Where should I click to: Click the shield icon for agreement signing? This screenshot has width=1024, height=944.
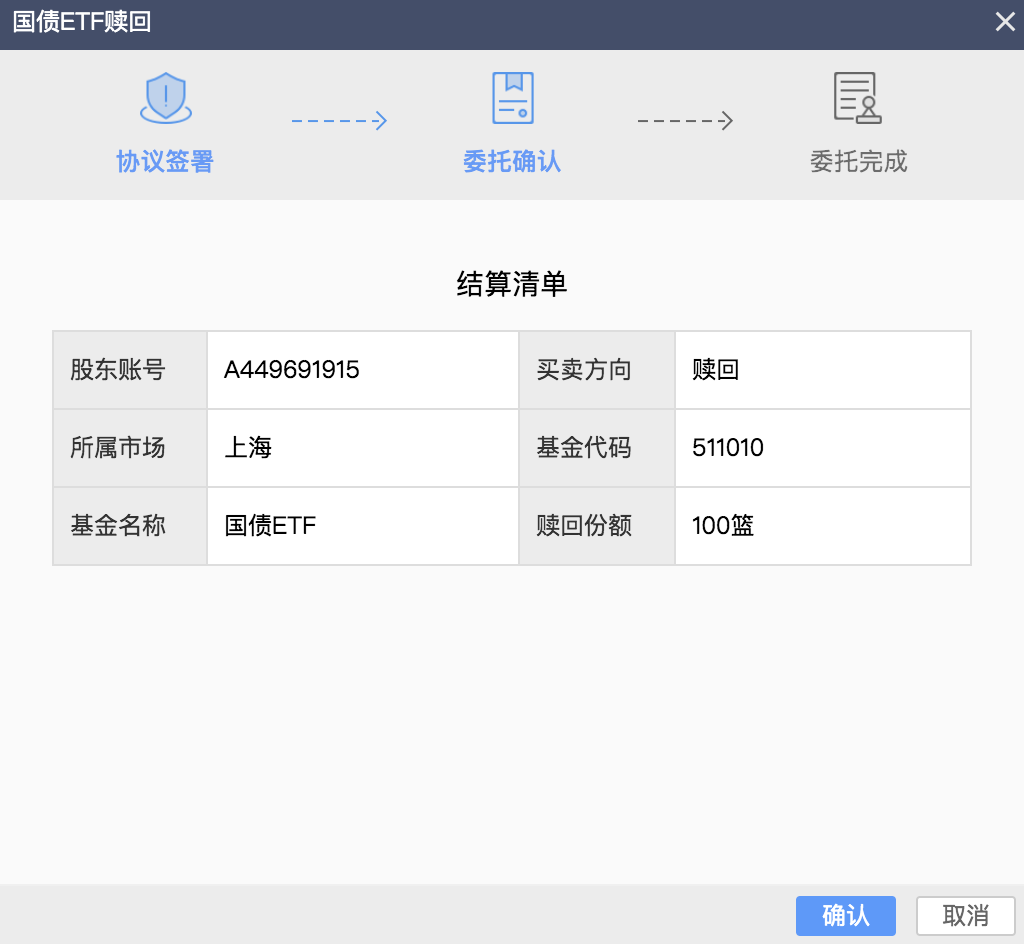[165, 98]
